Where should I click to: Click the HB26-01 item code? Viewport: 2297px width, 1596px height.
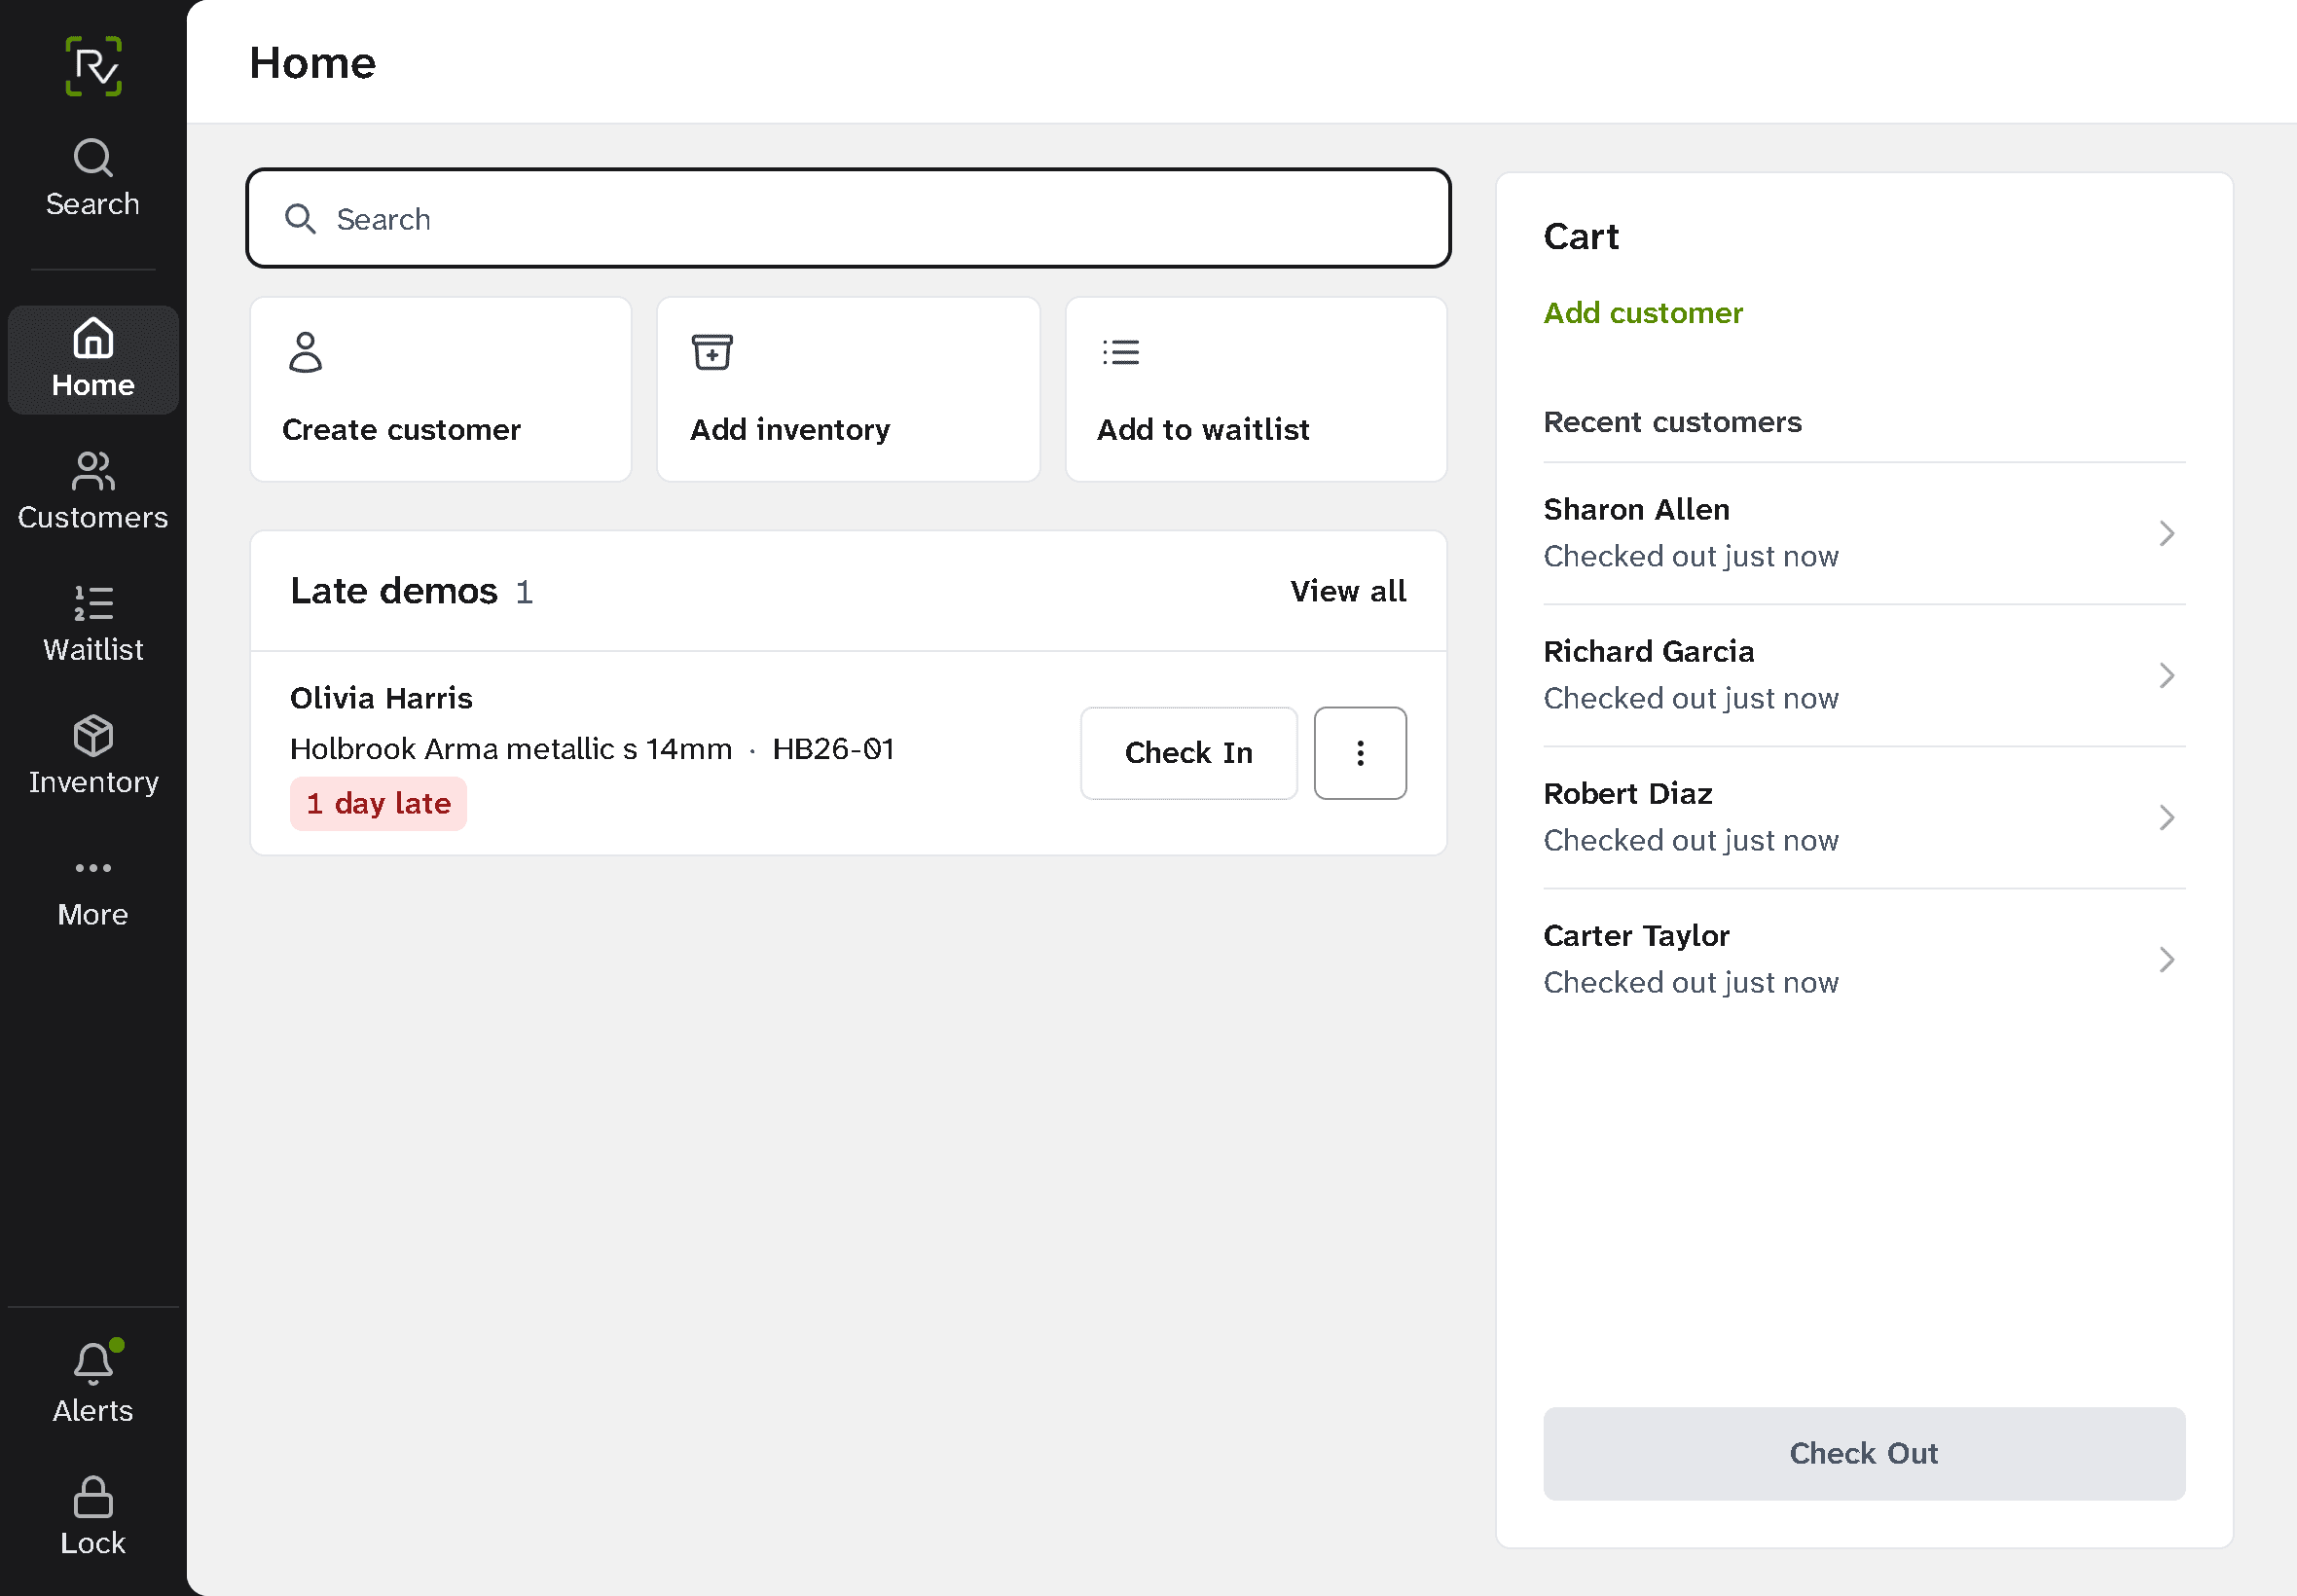[x=833, y=749]
